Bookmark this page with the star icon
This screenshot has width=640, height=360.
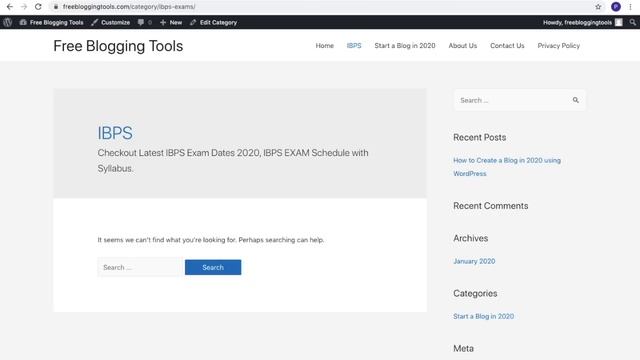click(x=598, y=7)
